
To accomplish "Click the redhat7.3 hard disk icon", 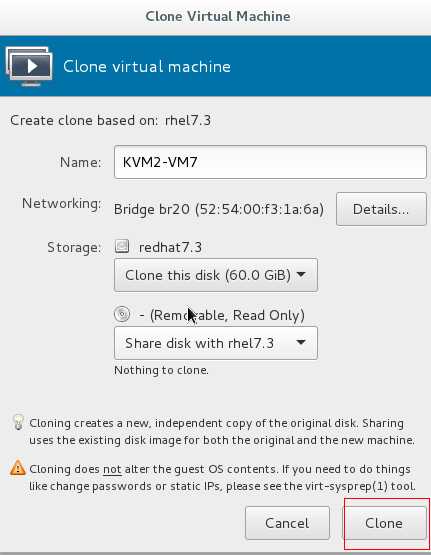I will [122, 246].
